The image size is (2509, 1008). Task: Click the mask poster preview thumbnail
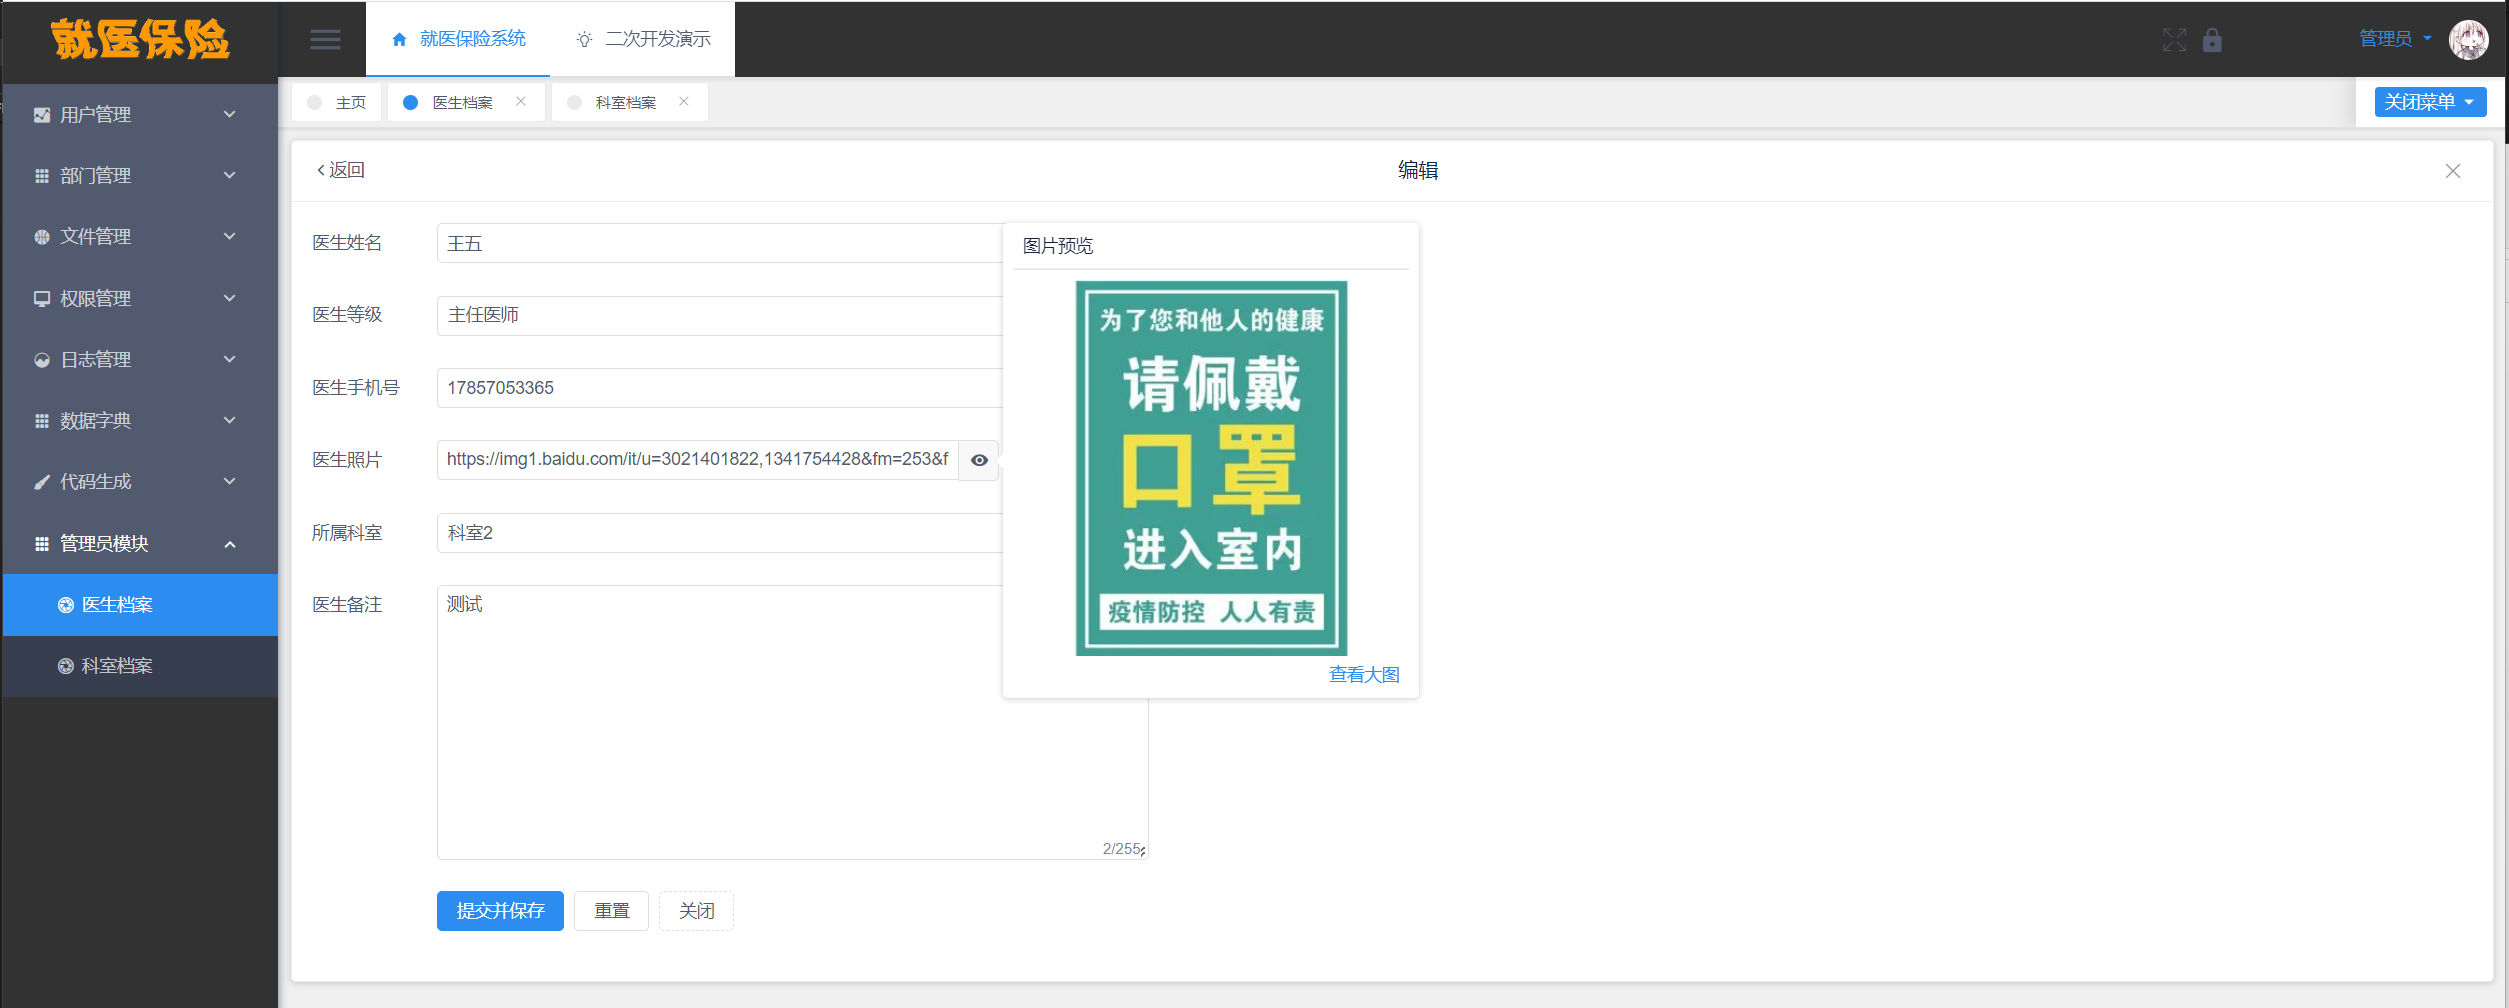(1211, 468)
